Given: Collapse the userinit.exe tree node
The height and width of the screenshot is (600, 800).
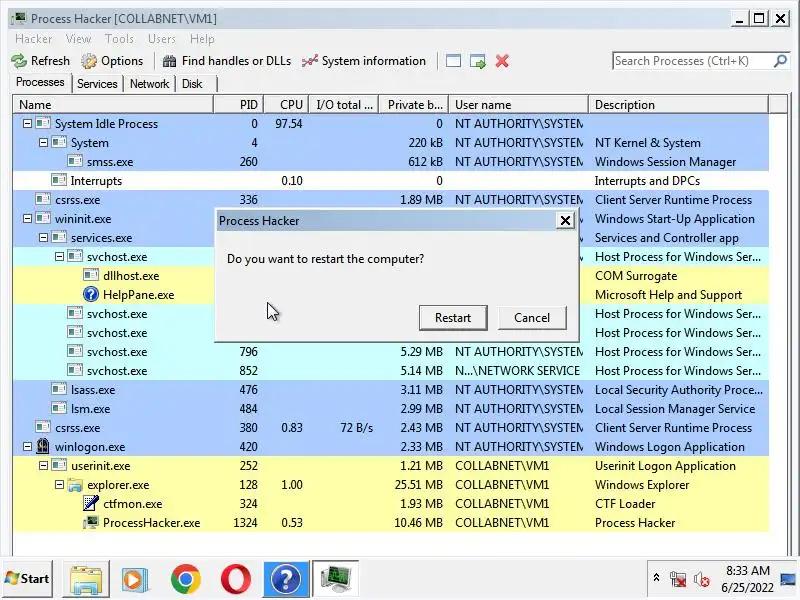Looking at the screenshot, I should pos(43,466).
